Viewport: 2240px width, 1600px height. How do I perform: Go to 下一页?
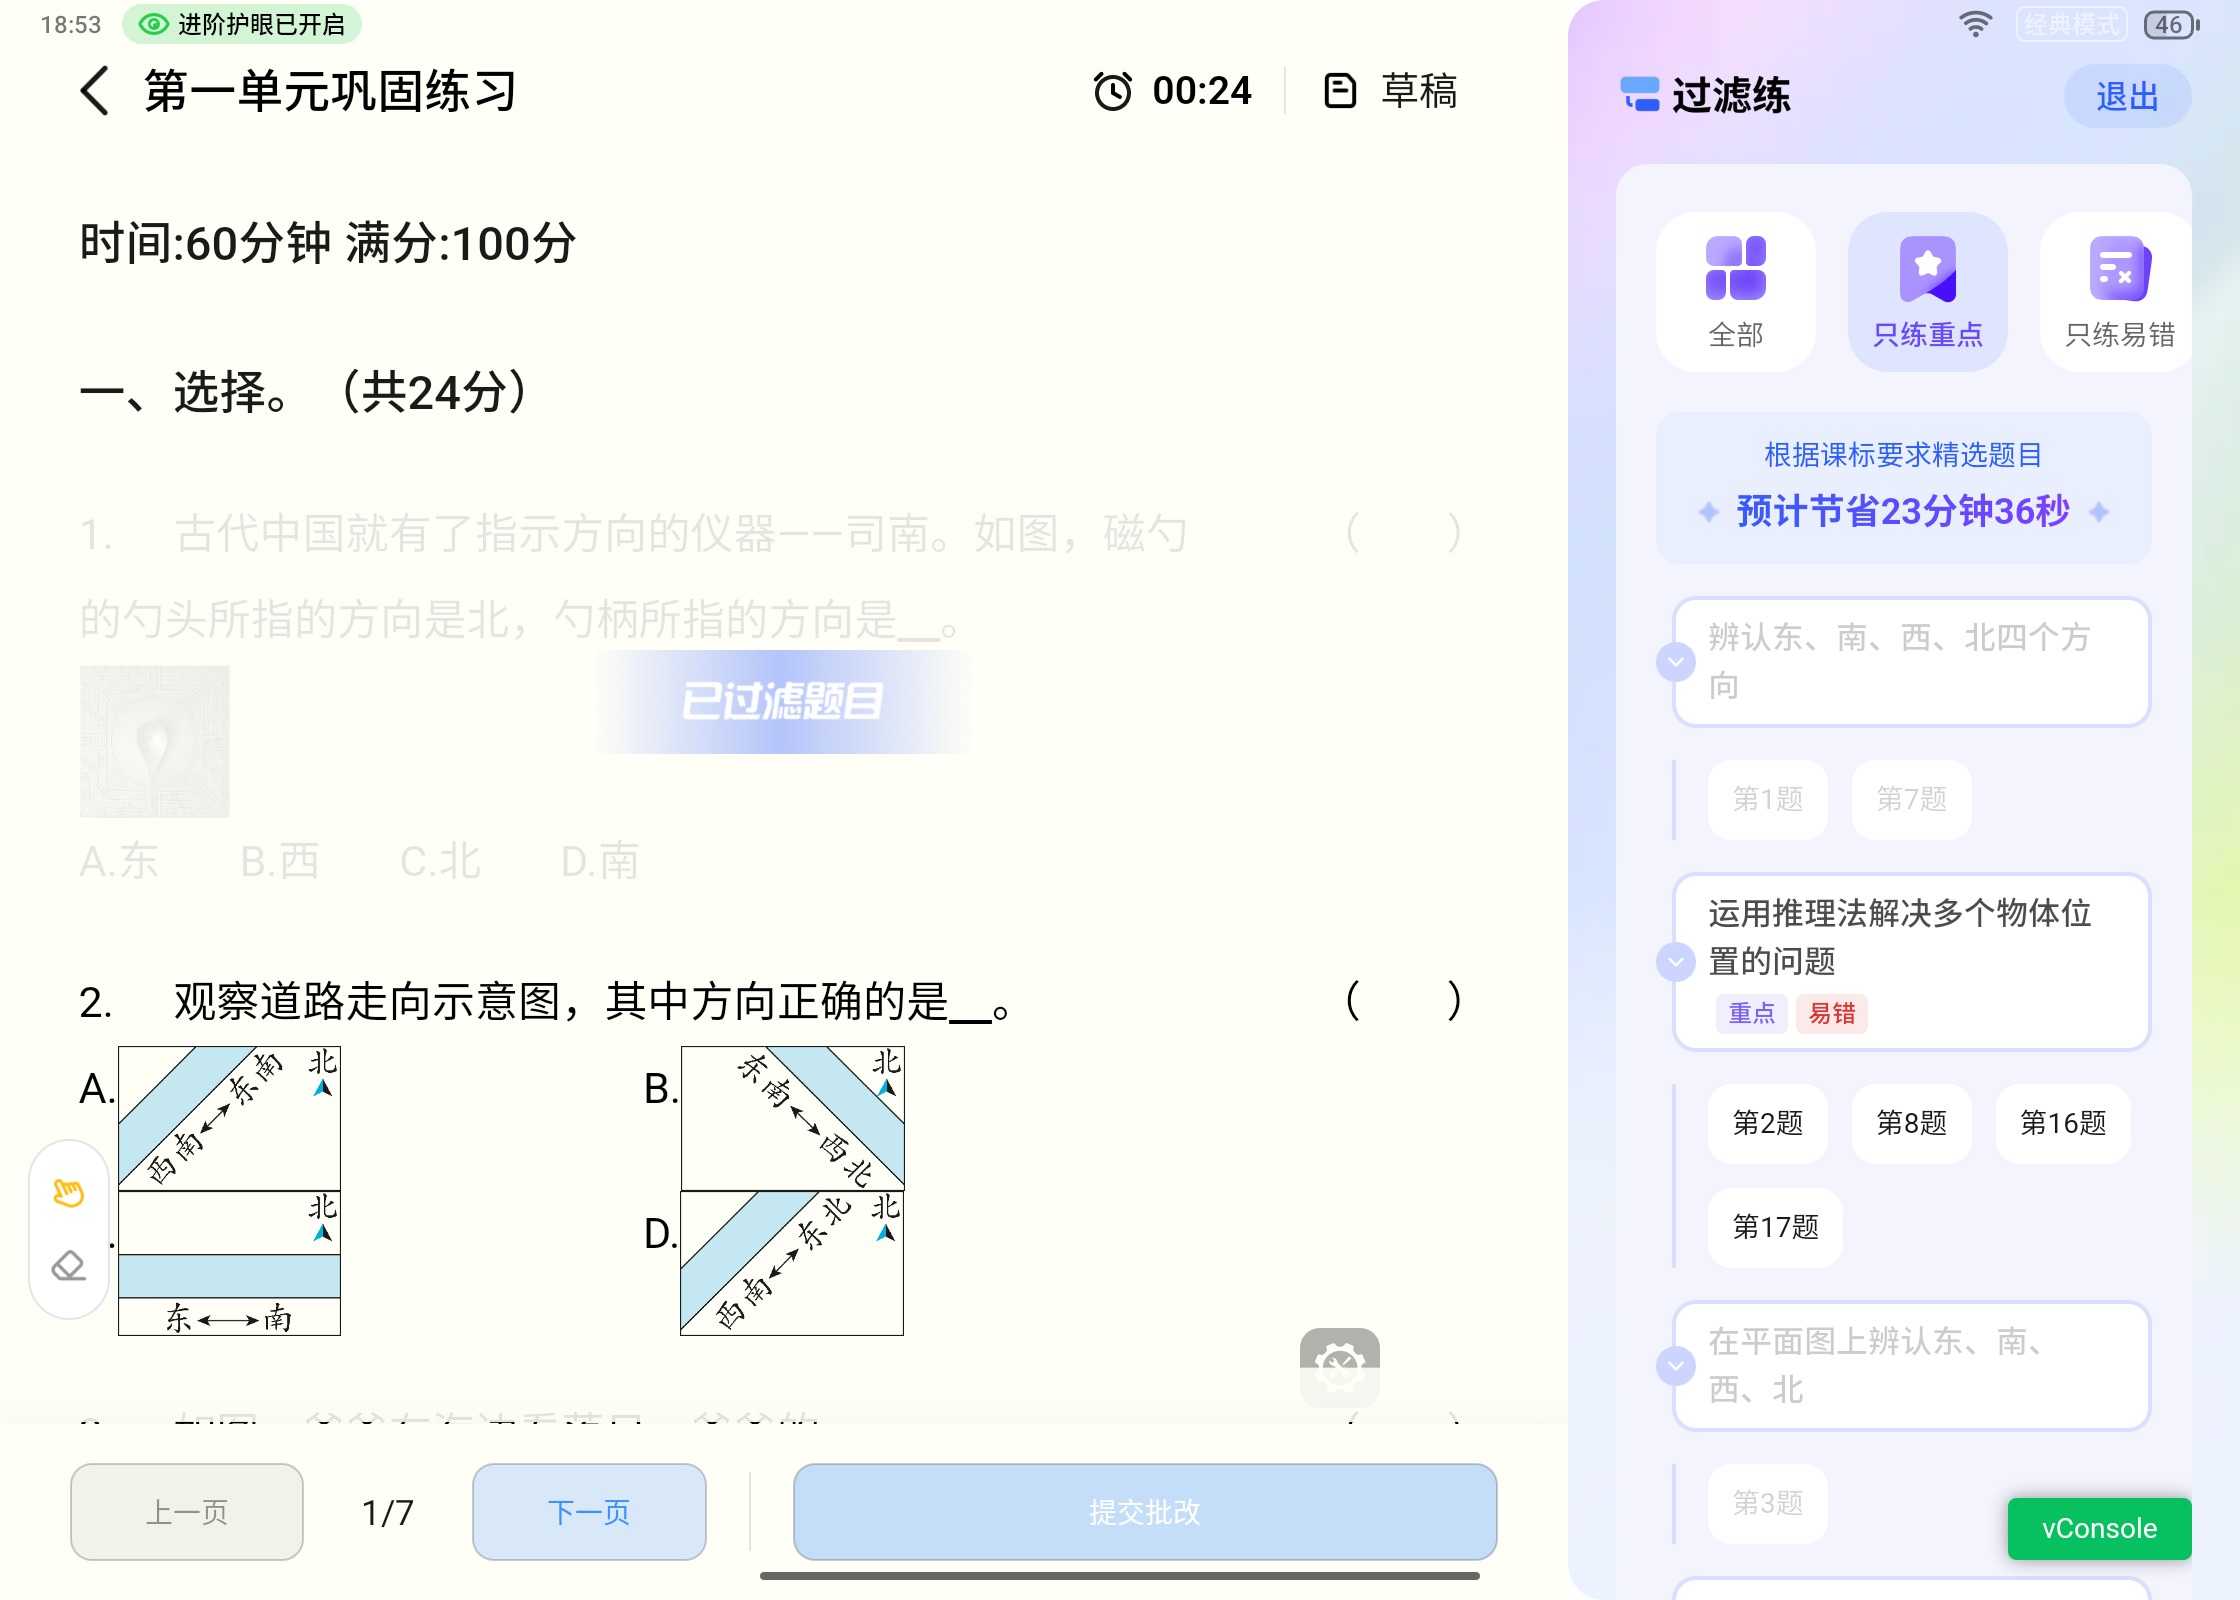pyautogui.click(x=589, y=1512)
